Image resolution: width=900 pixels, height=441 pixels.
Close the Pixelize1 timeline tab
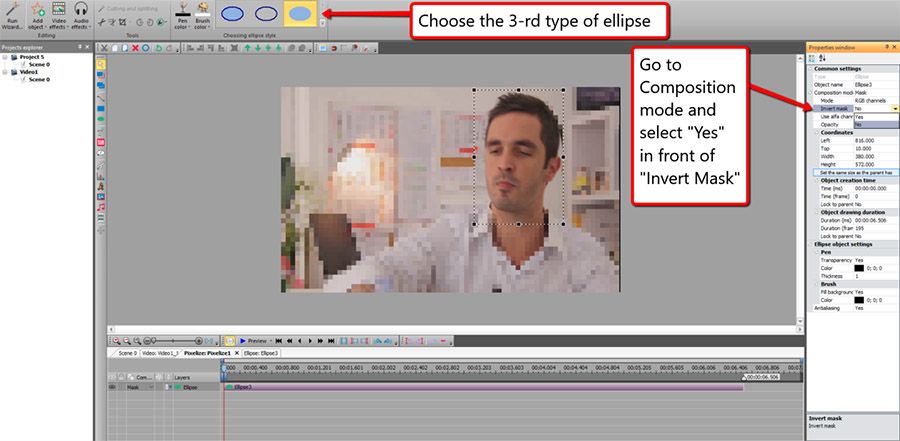click(237, 353)
